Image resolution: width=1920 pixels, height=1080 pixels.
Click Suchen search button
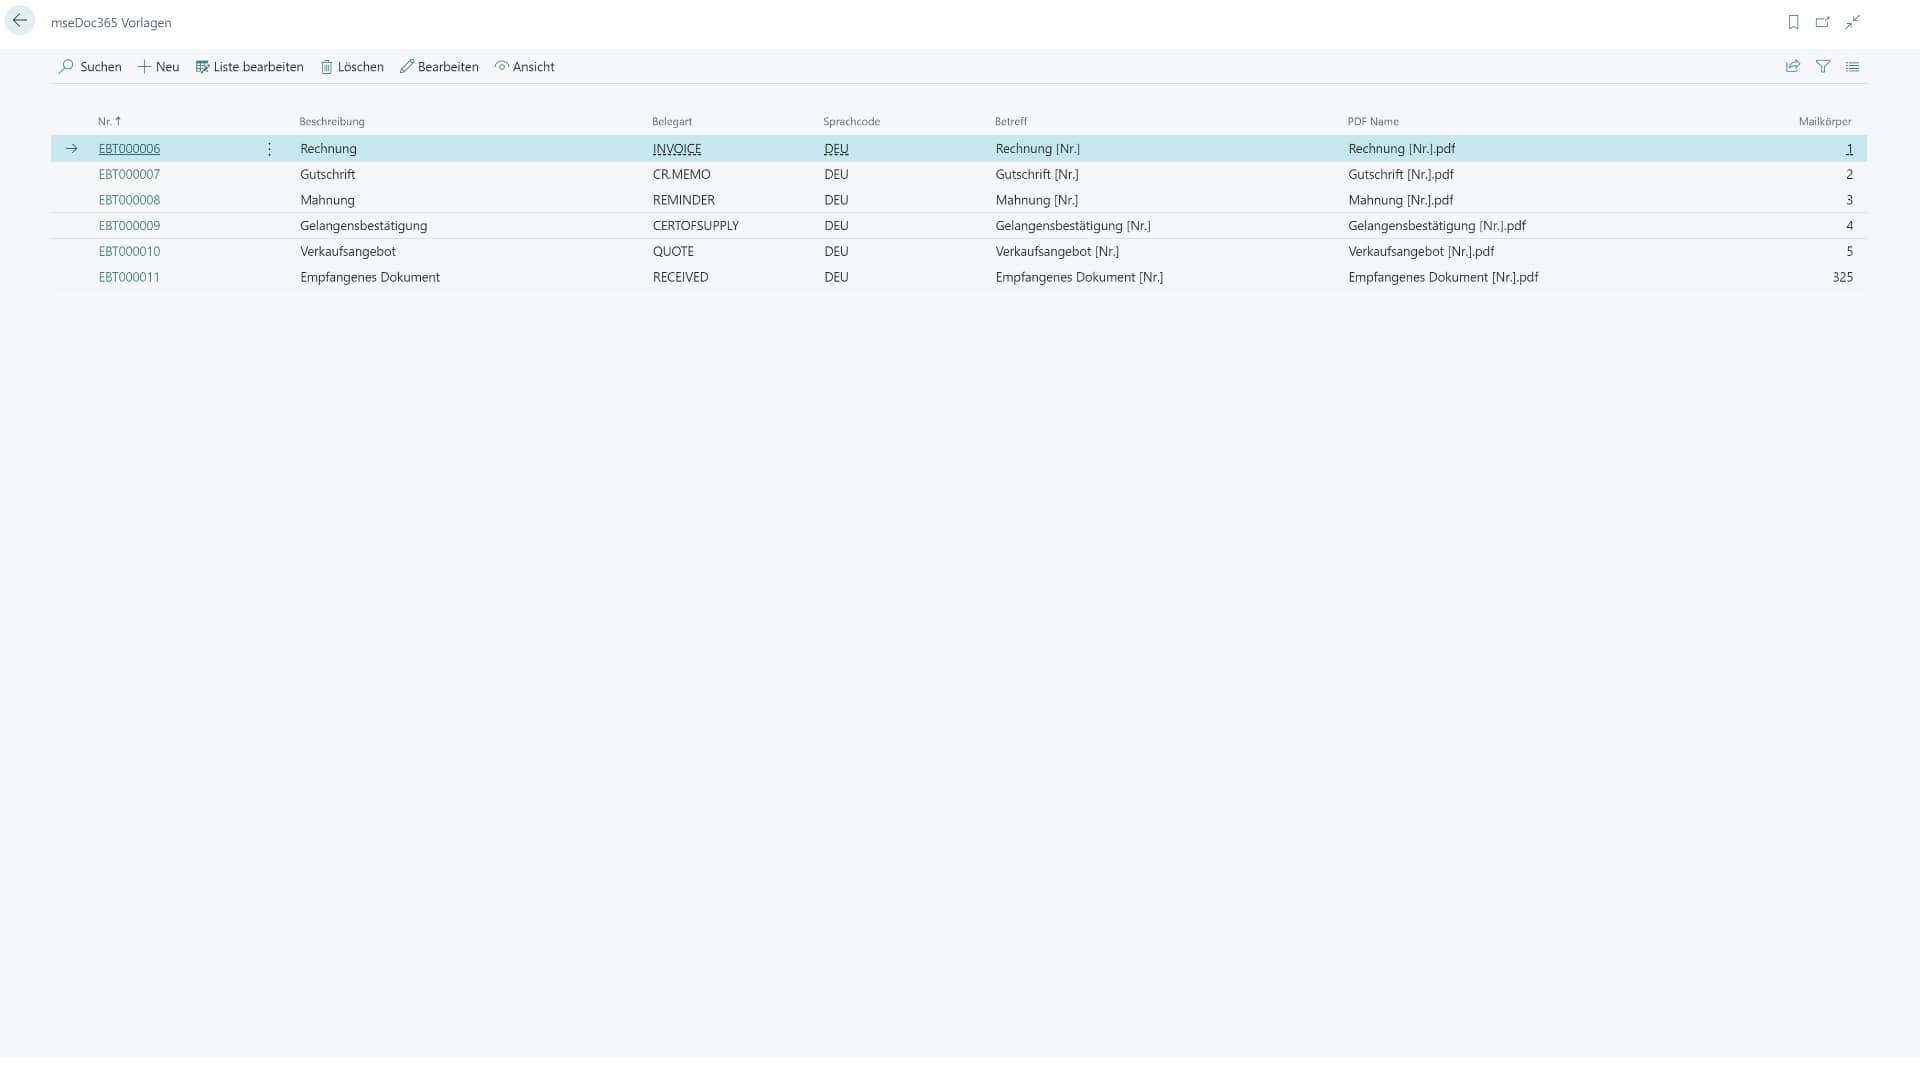point(90,67)
